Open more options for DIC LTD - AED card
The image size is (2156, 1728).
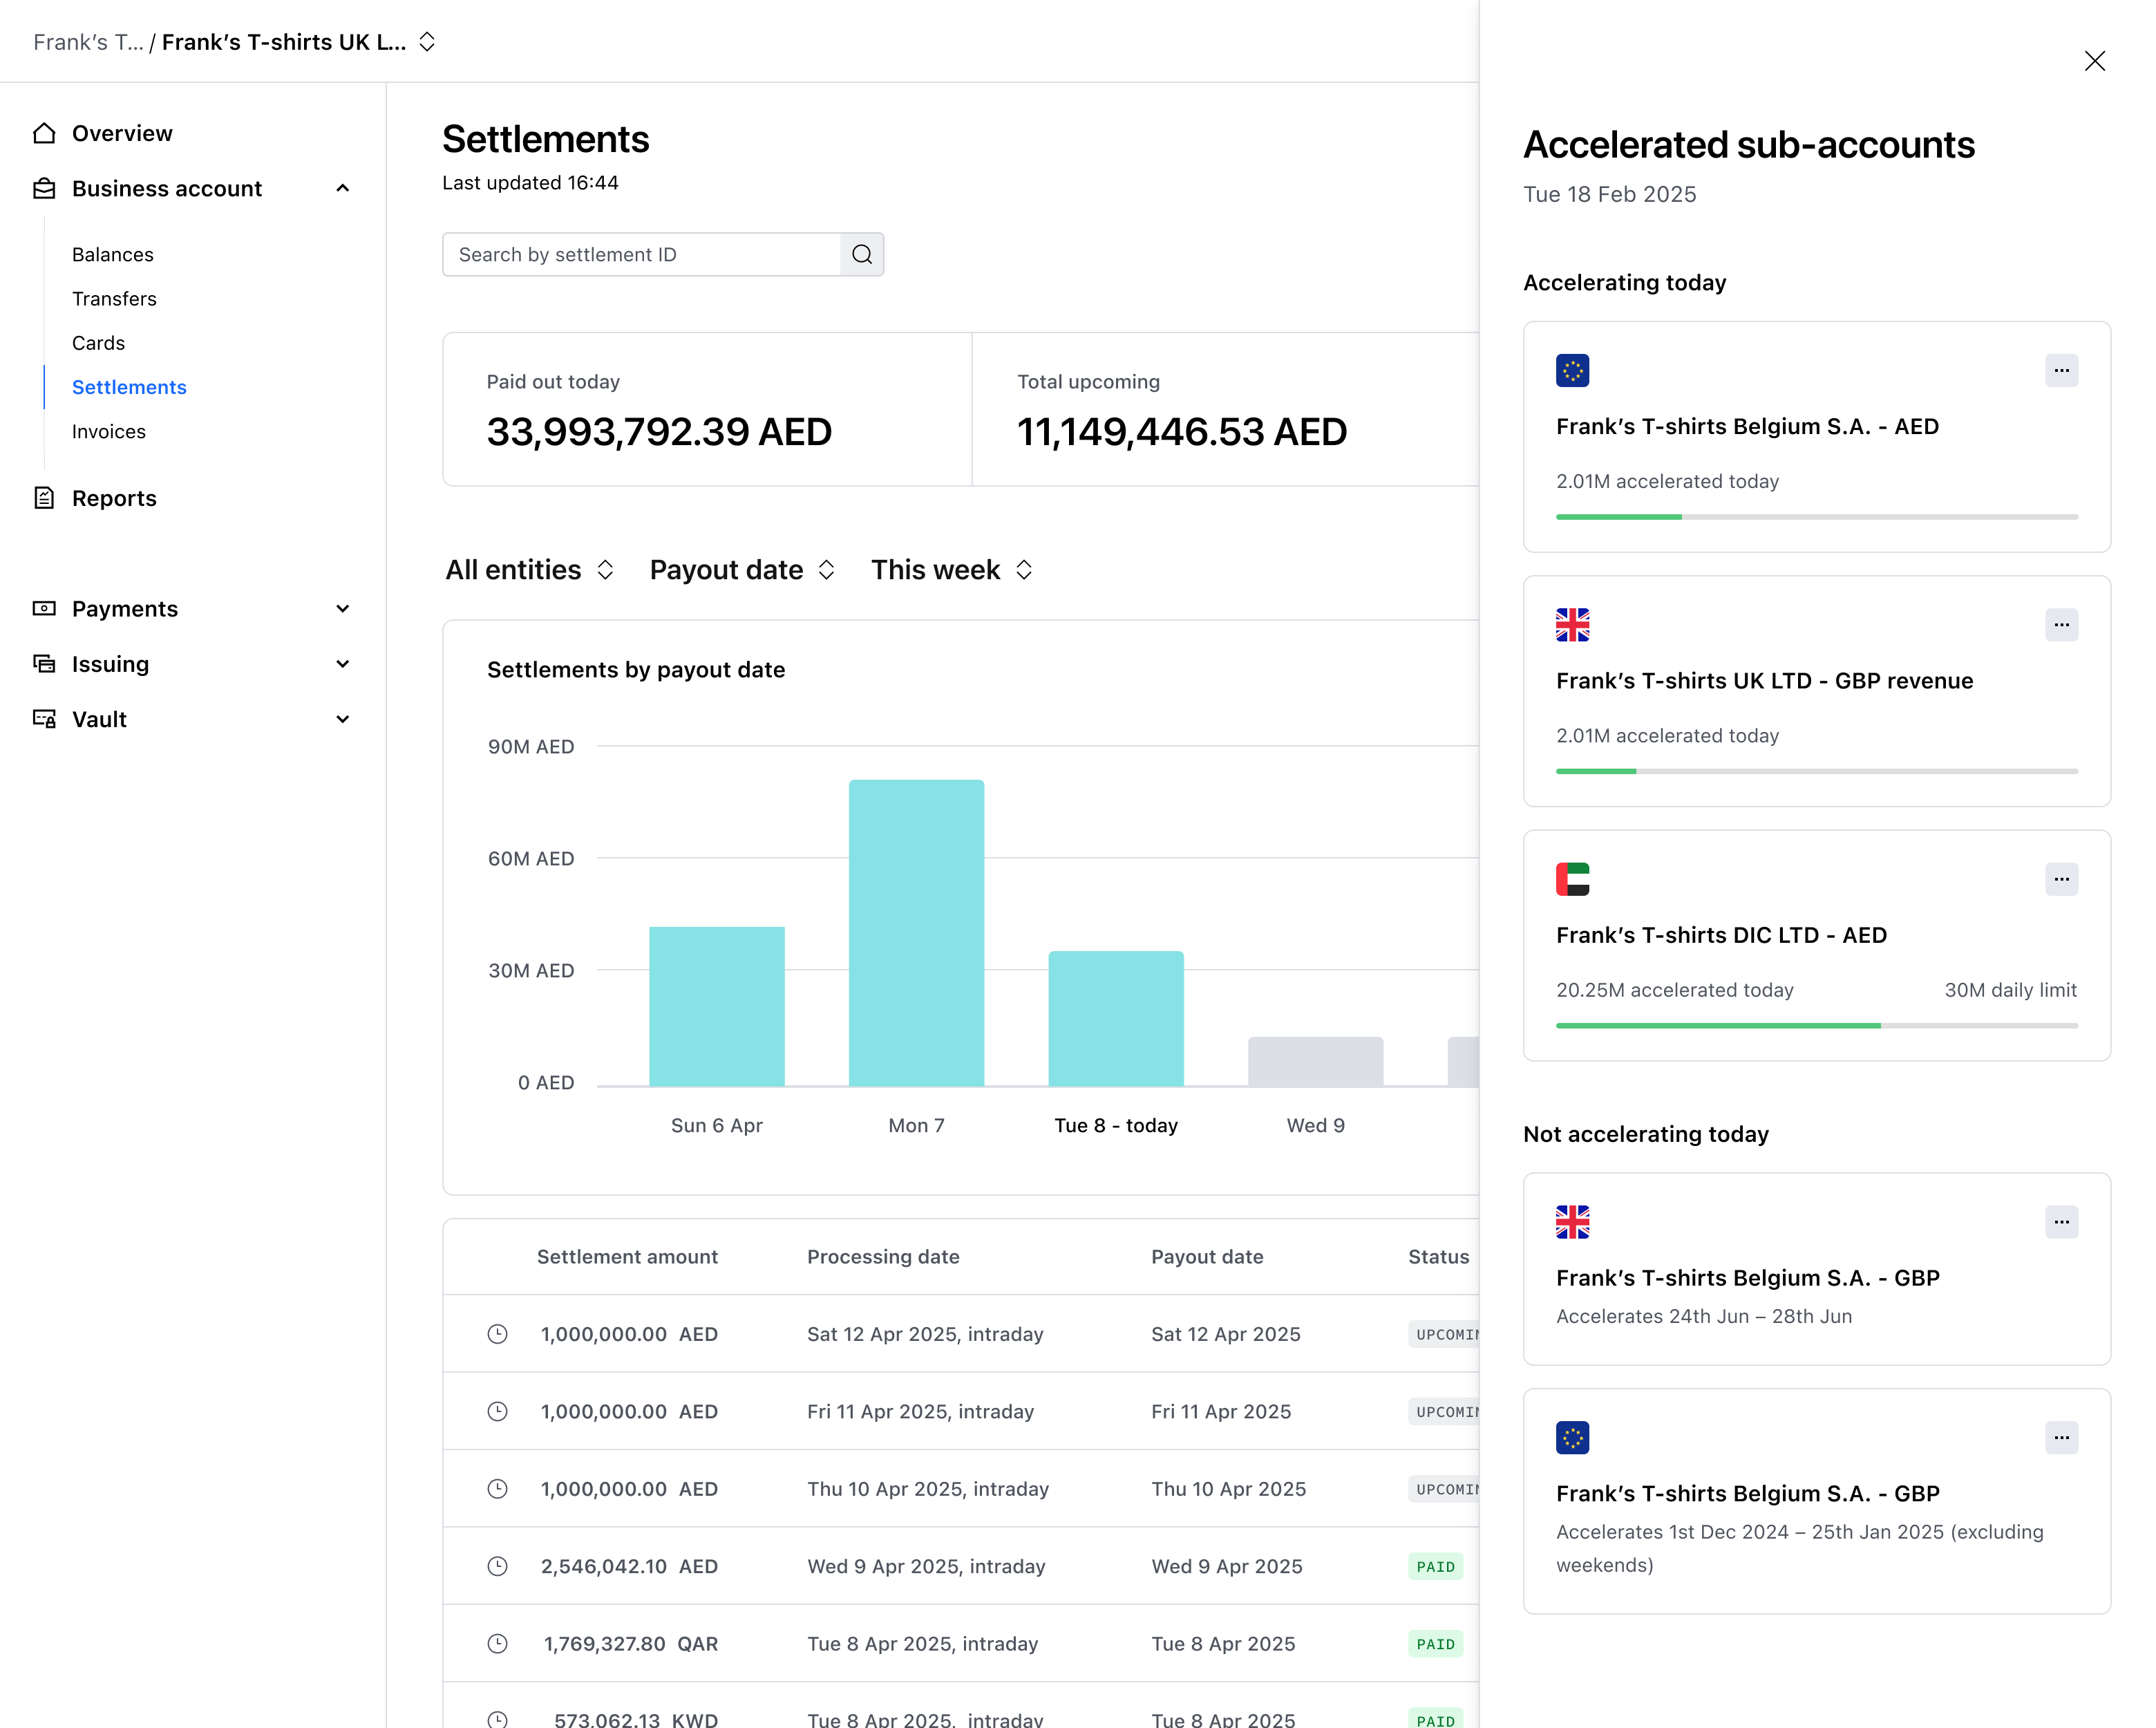(x=2061, y=880)
